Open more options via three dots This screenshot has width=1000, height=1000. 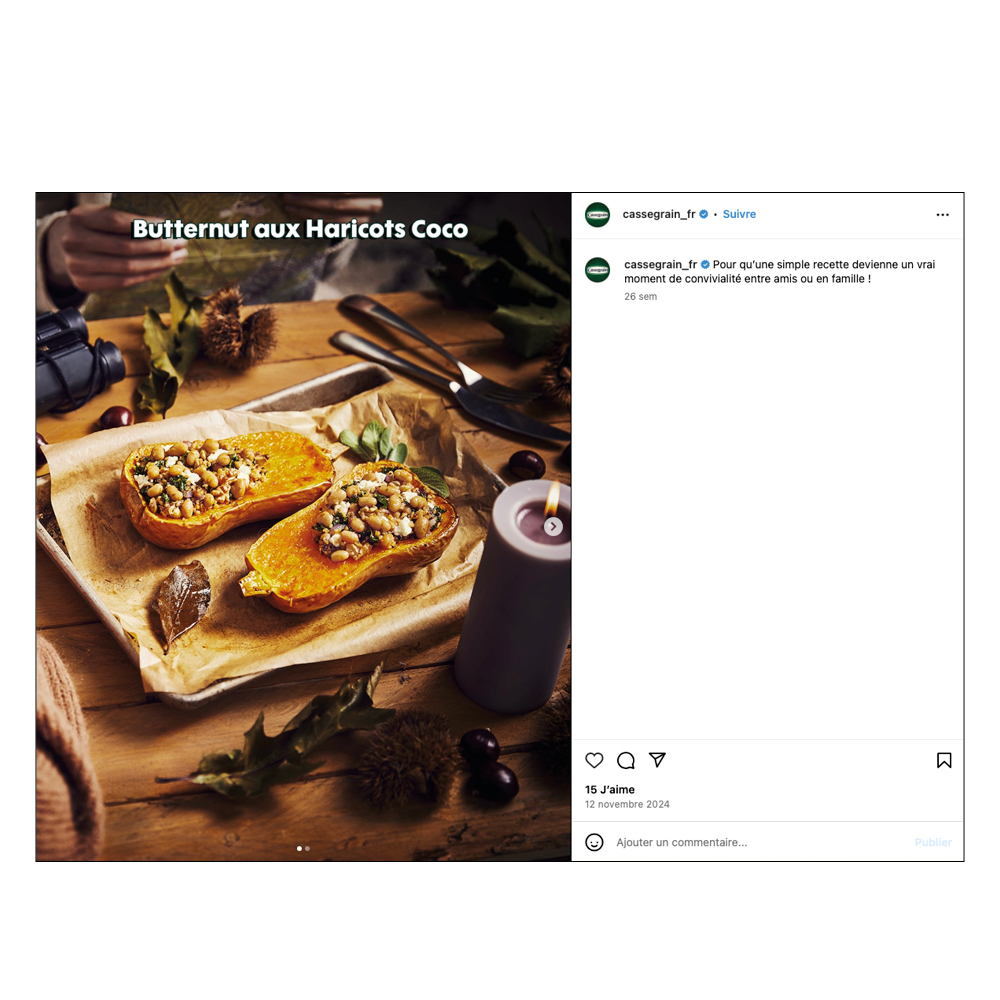943,215
